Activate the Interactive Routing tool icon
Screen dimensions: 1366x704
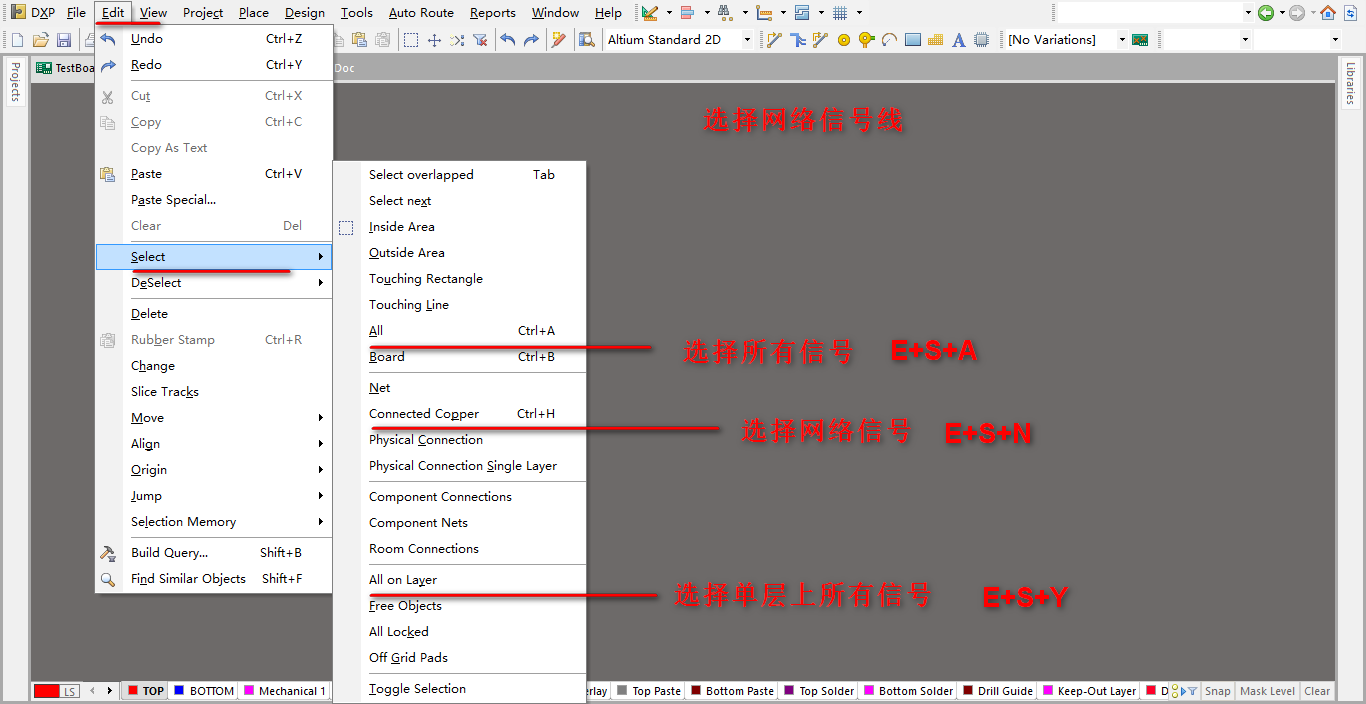[773, 40]
